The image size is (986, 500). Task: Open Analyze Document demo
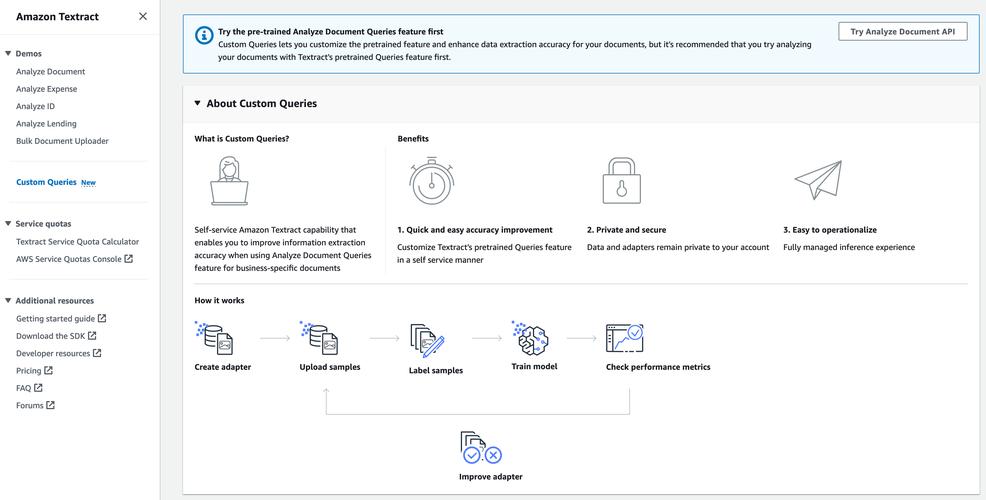tap(50, 72)
